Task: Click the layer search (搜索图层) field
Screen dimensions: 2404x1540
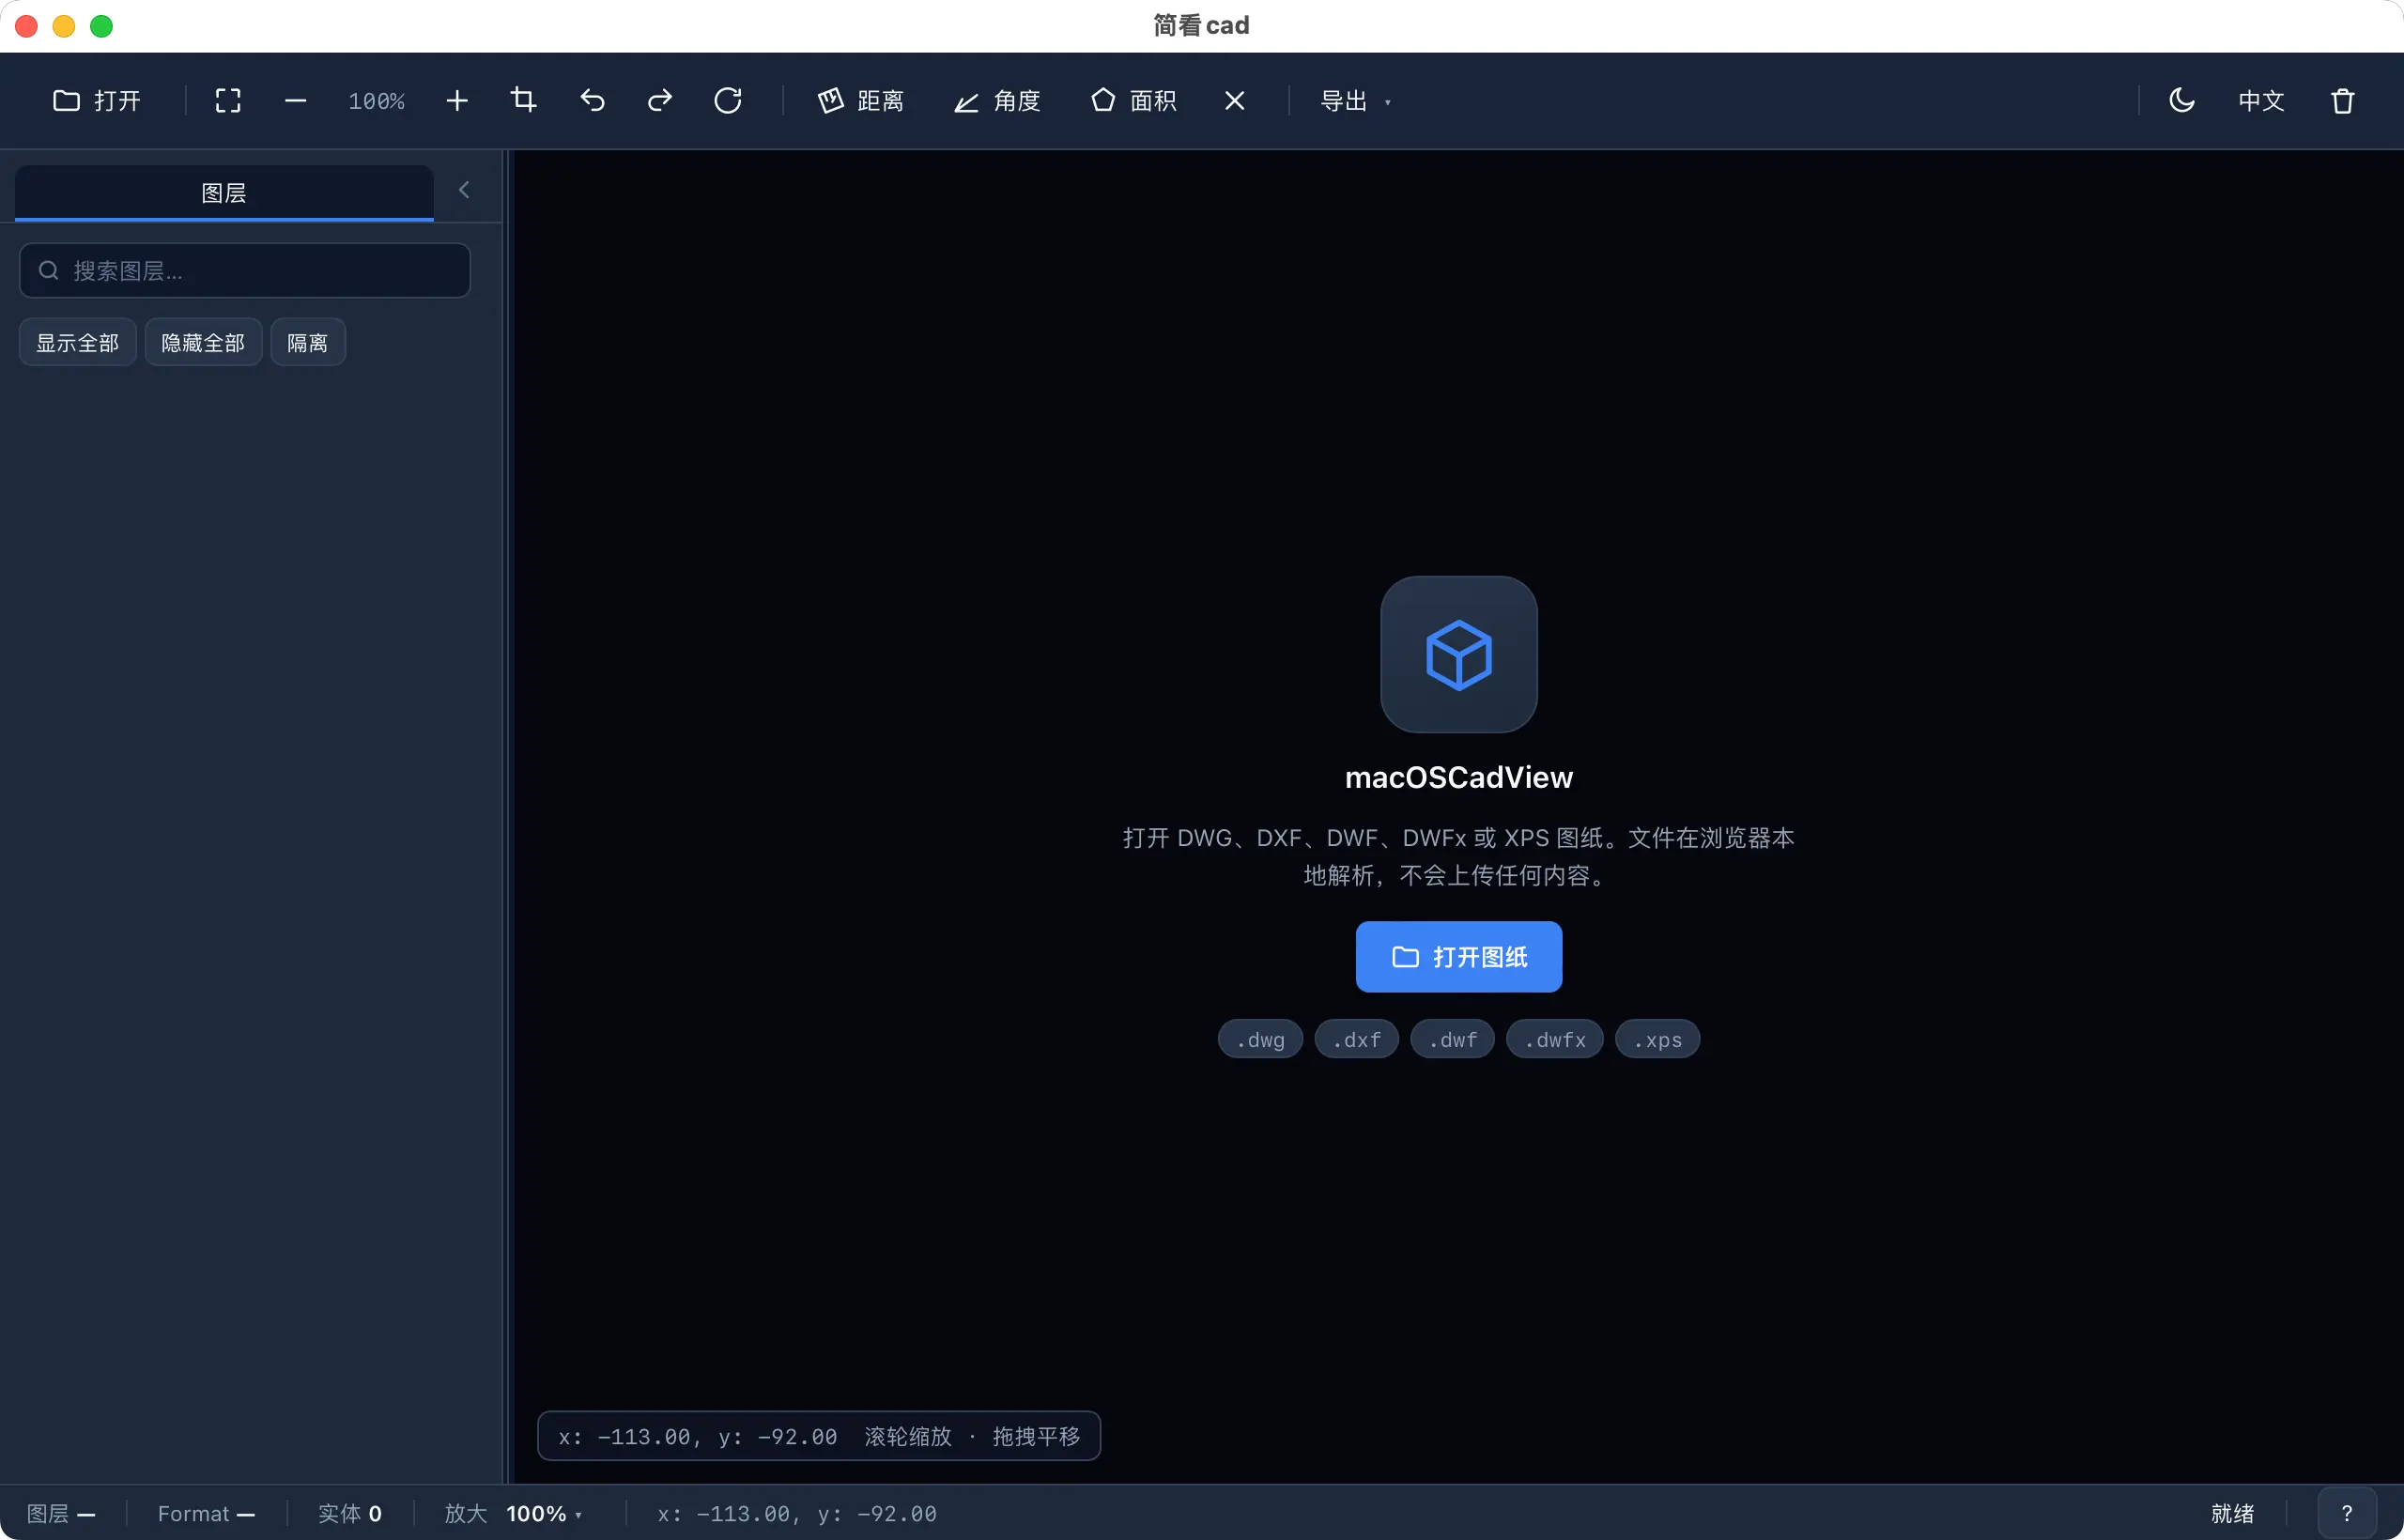Action: pos(245,271)
